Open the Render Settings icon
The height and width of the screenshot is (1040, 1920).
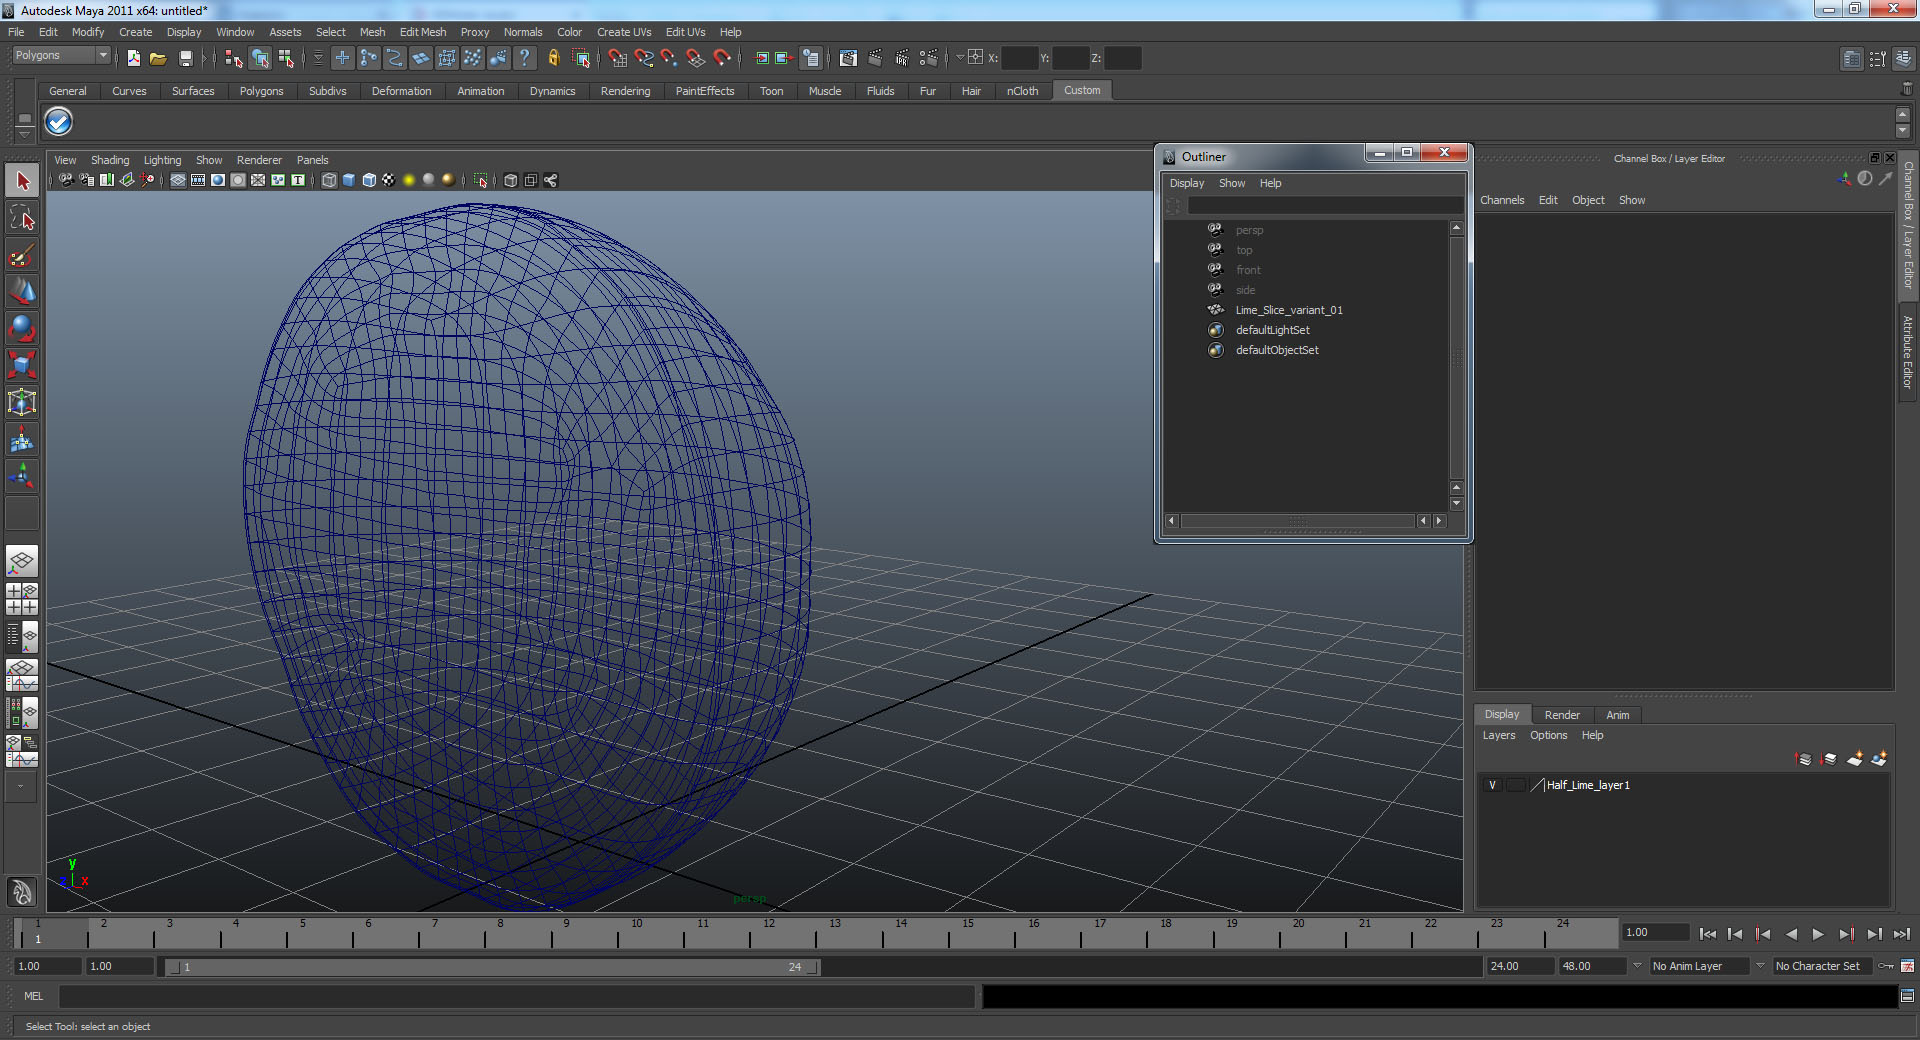point(929,58)
